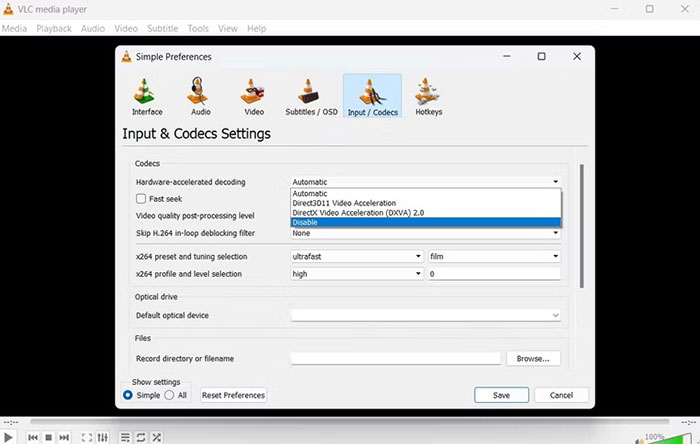
Task: Open the Hotkeys preferences category
Action: point(429,97)
